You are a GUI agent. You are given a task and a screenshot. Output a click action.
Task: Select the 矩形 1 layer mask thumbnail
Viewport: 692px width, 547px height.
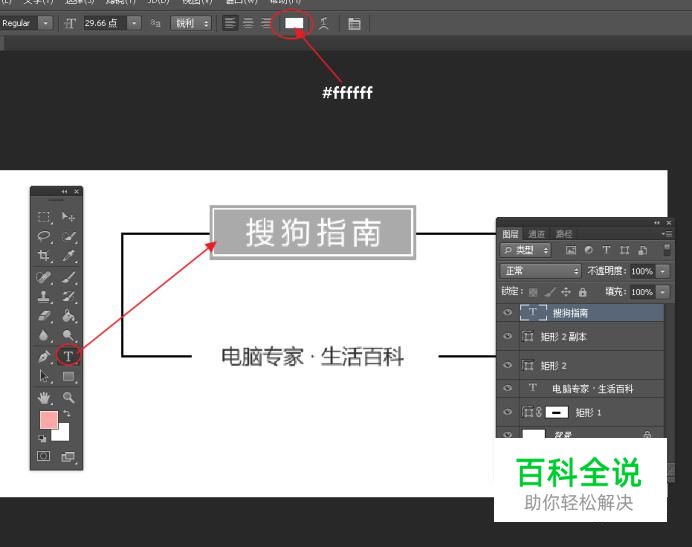coord(557,412)
